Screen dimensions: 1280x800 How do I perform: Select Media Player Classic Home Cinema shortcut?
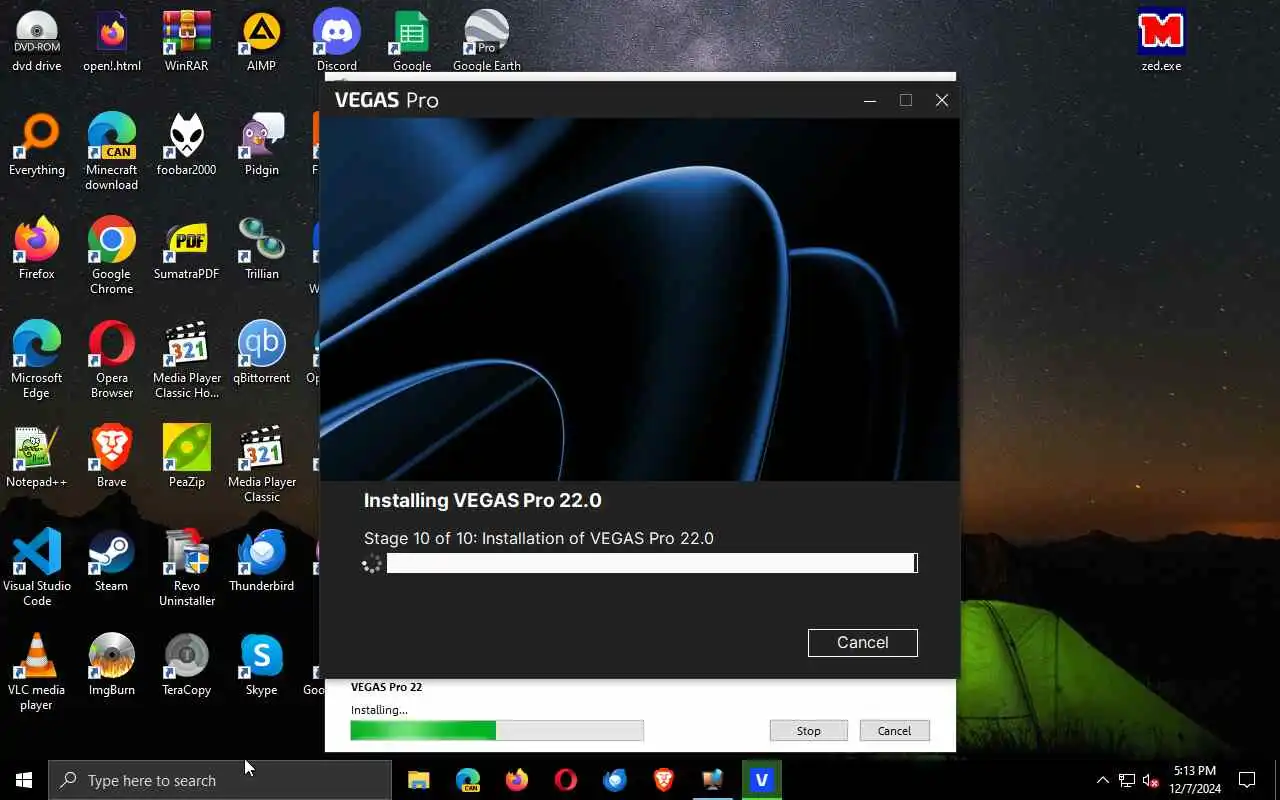pyautogui.click(x=186, y=360)
